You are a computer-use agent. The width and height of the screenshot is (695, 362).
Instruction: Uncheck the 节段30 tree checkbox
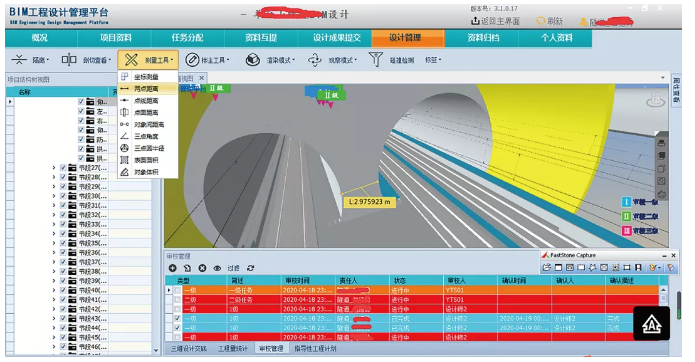[63, 196]
